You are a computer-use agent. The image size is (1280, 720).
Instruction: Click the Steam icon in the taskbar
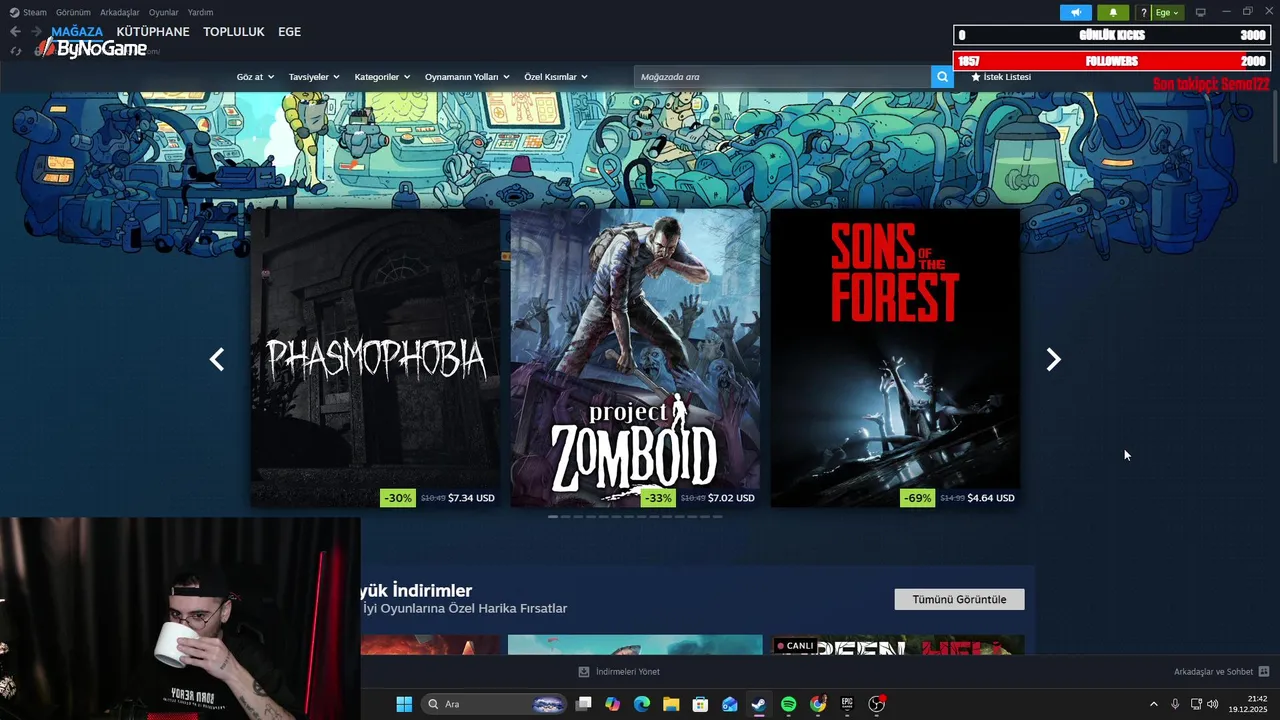pos(759,704)
